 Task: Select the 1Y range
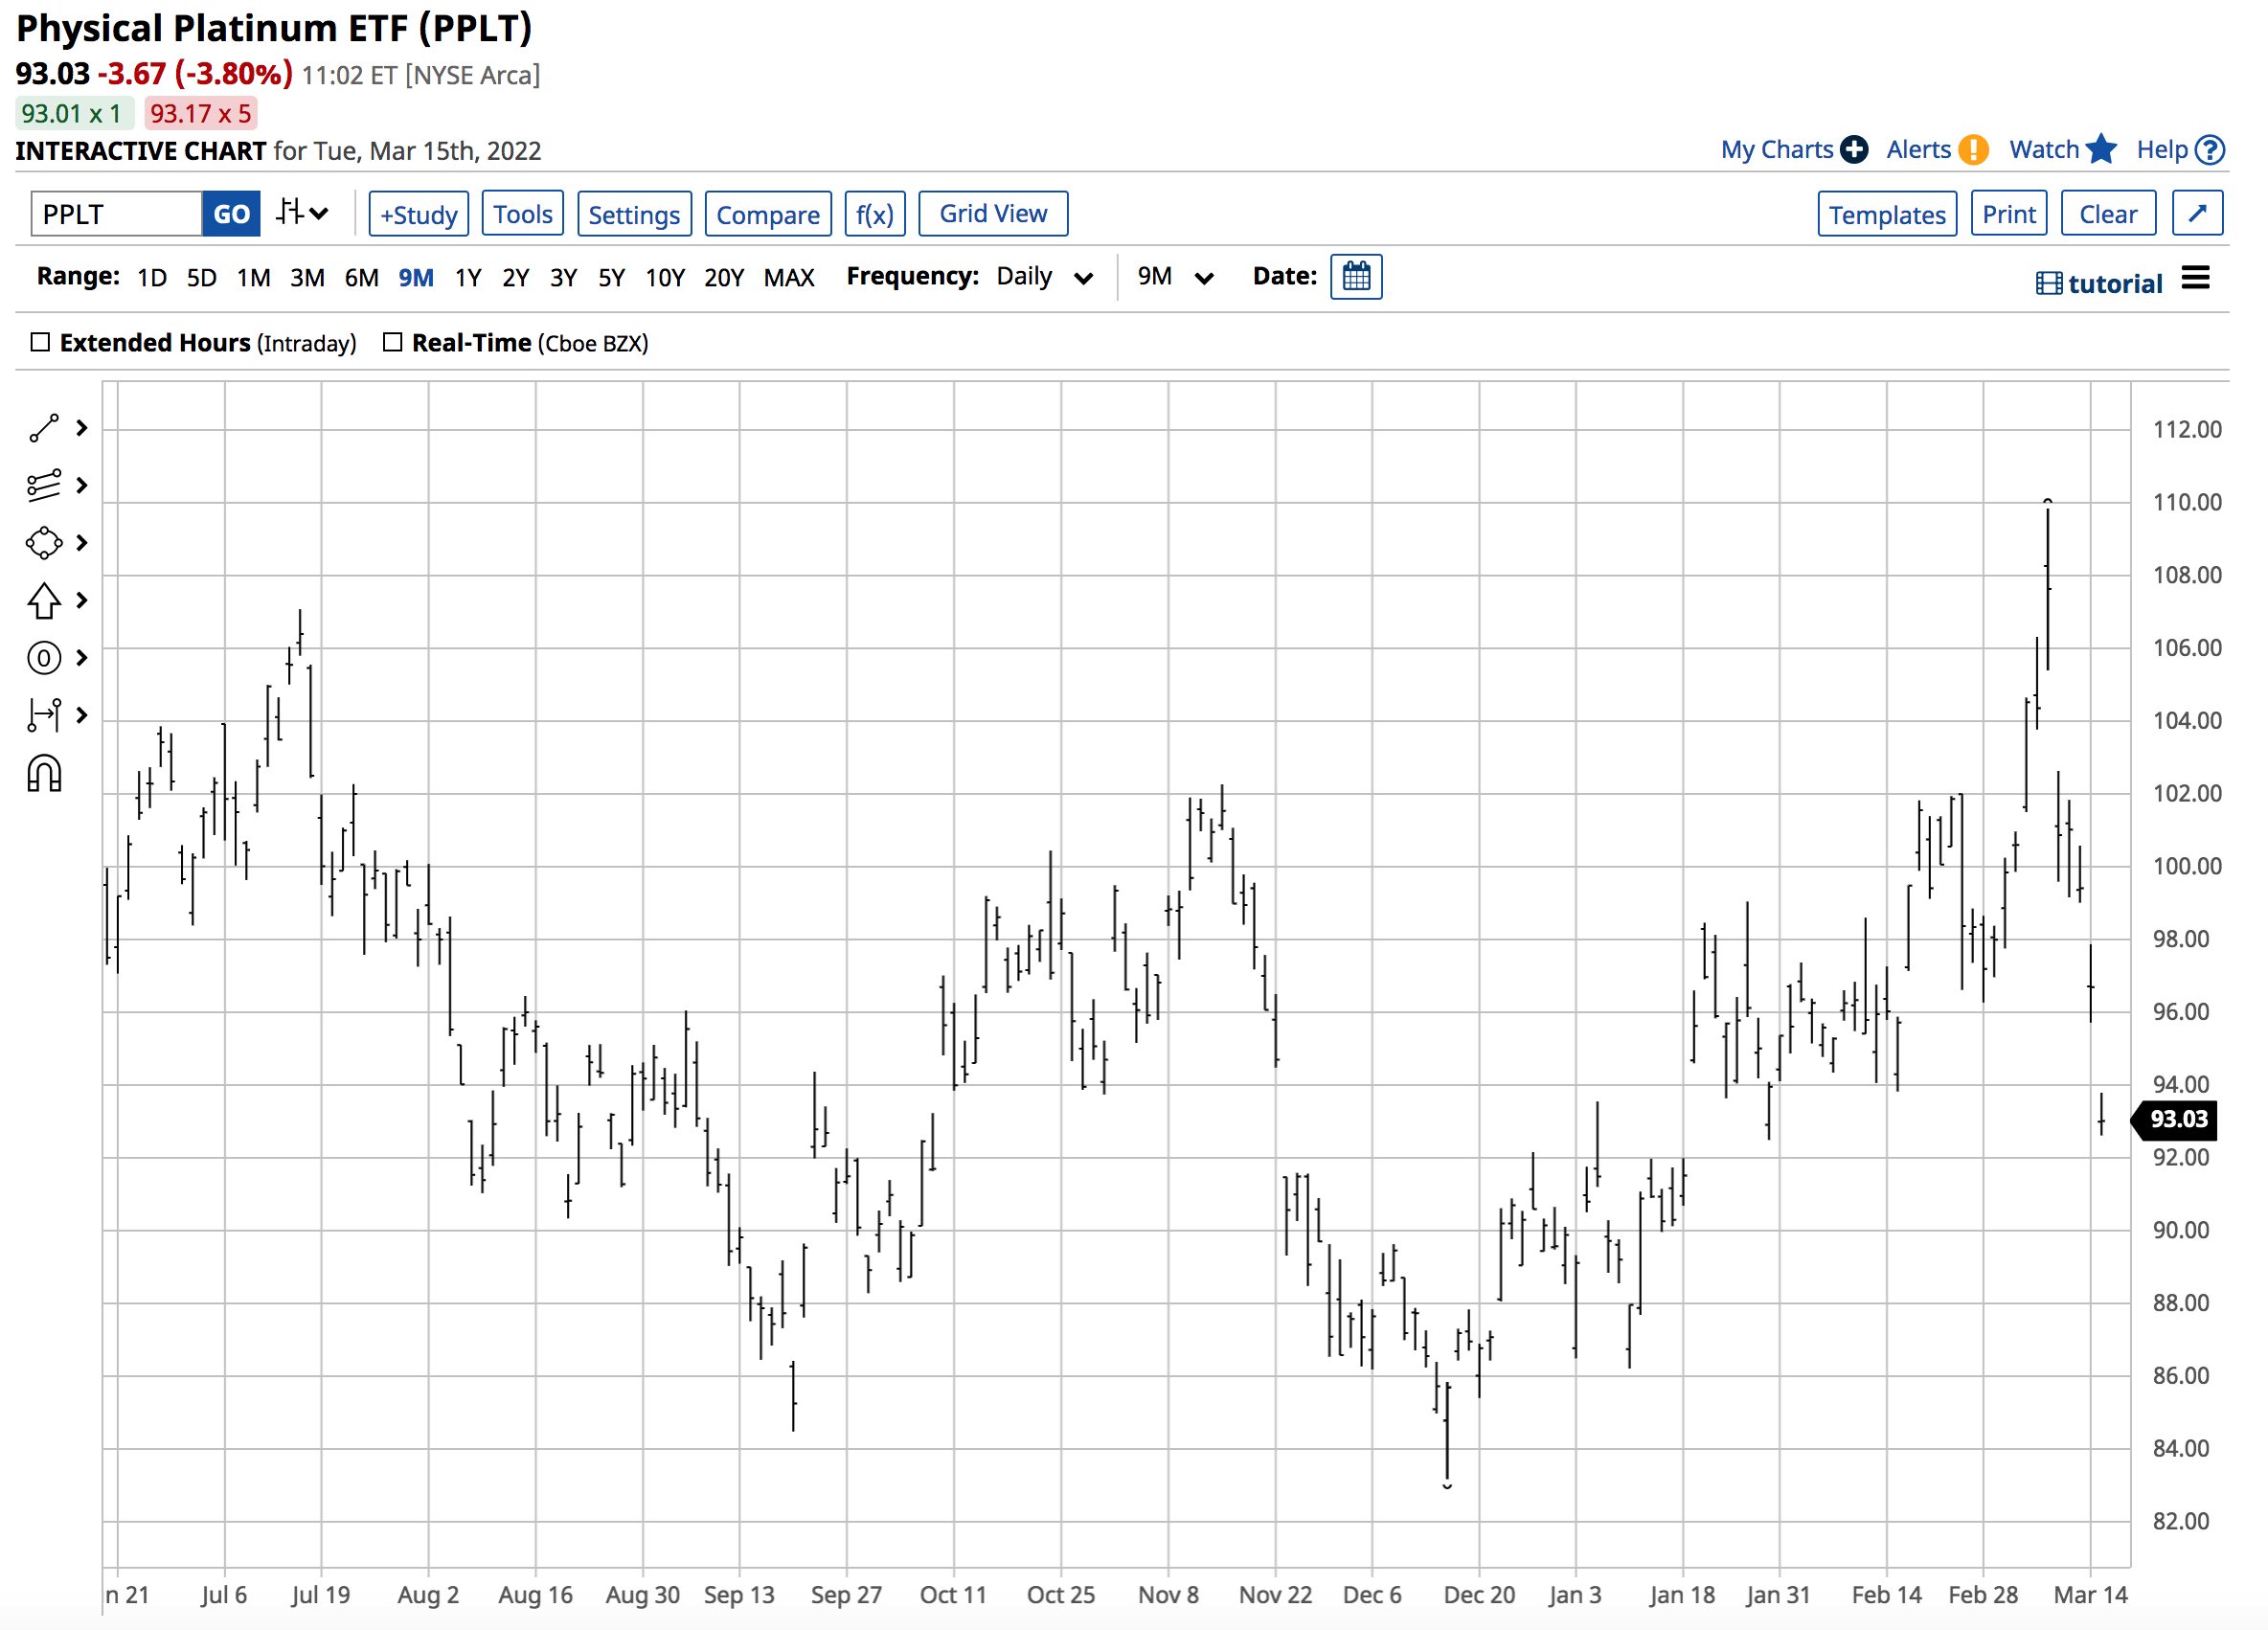tap(468, 278)
